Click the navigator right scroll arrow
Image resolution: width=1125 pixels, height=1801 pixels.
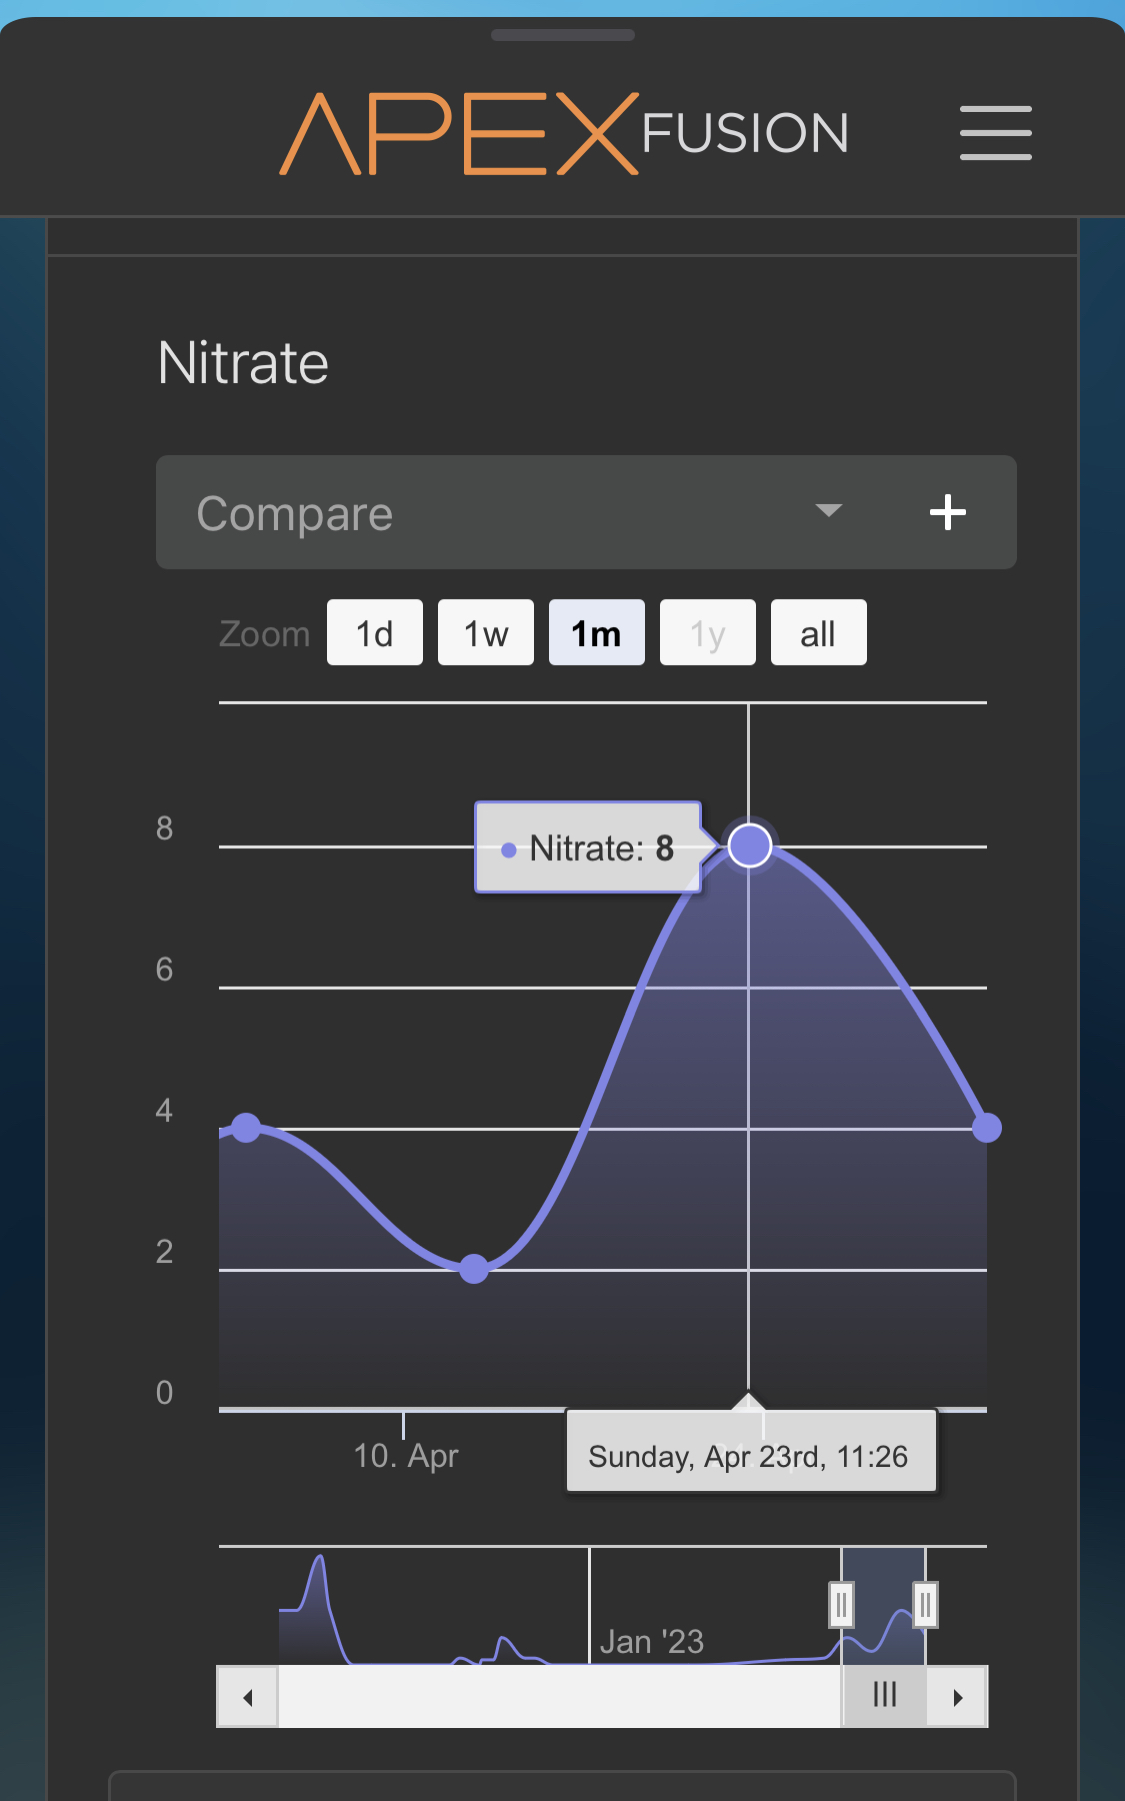[957, 1697]
